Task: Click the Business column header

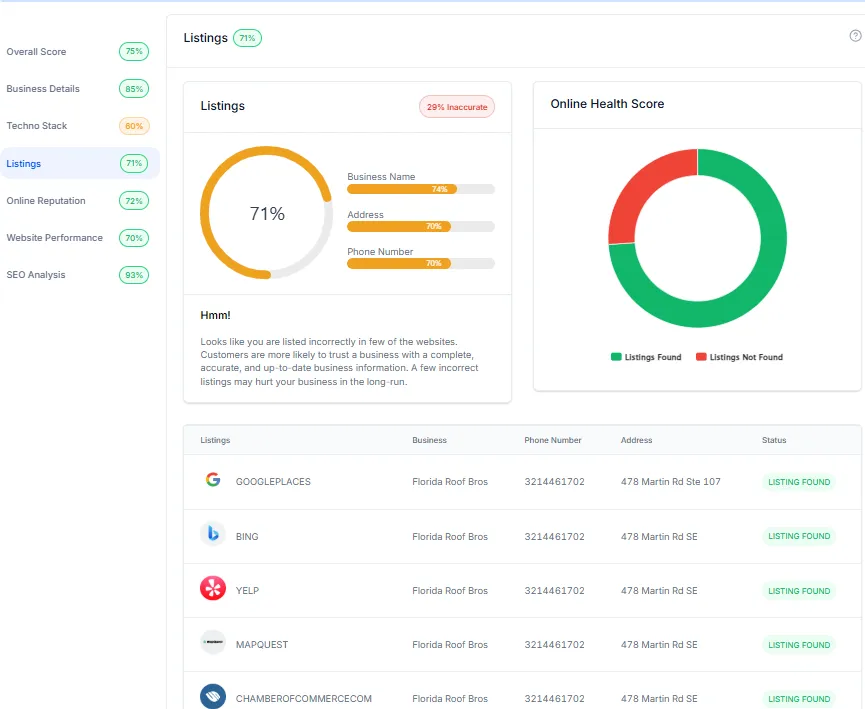Action: point(429,440)
